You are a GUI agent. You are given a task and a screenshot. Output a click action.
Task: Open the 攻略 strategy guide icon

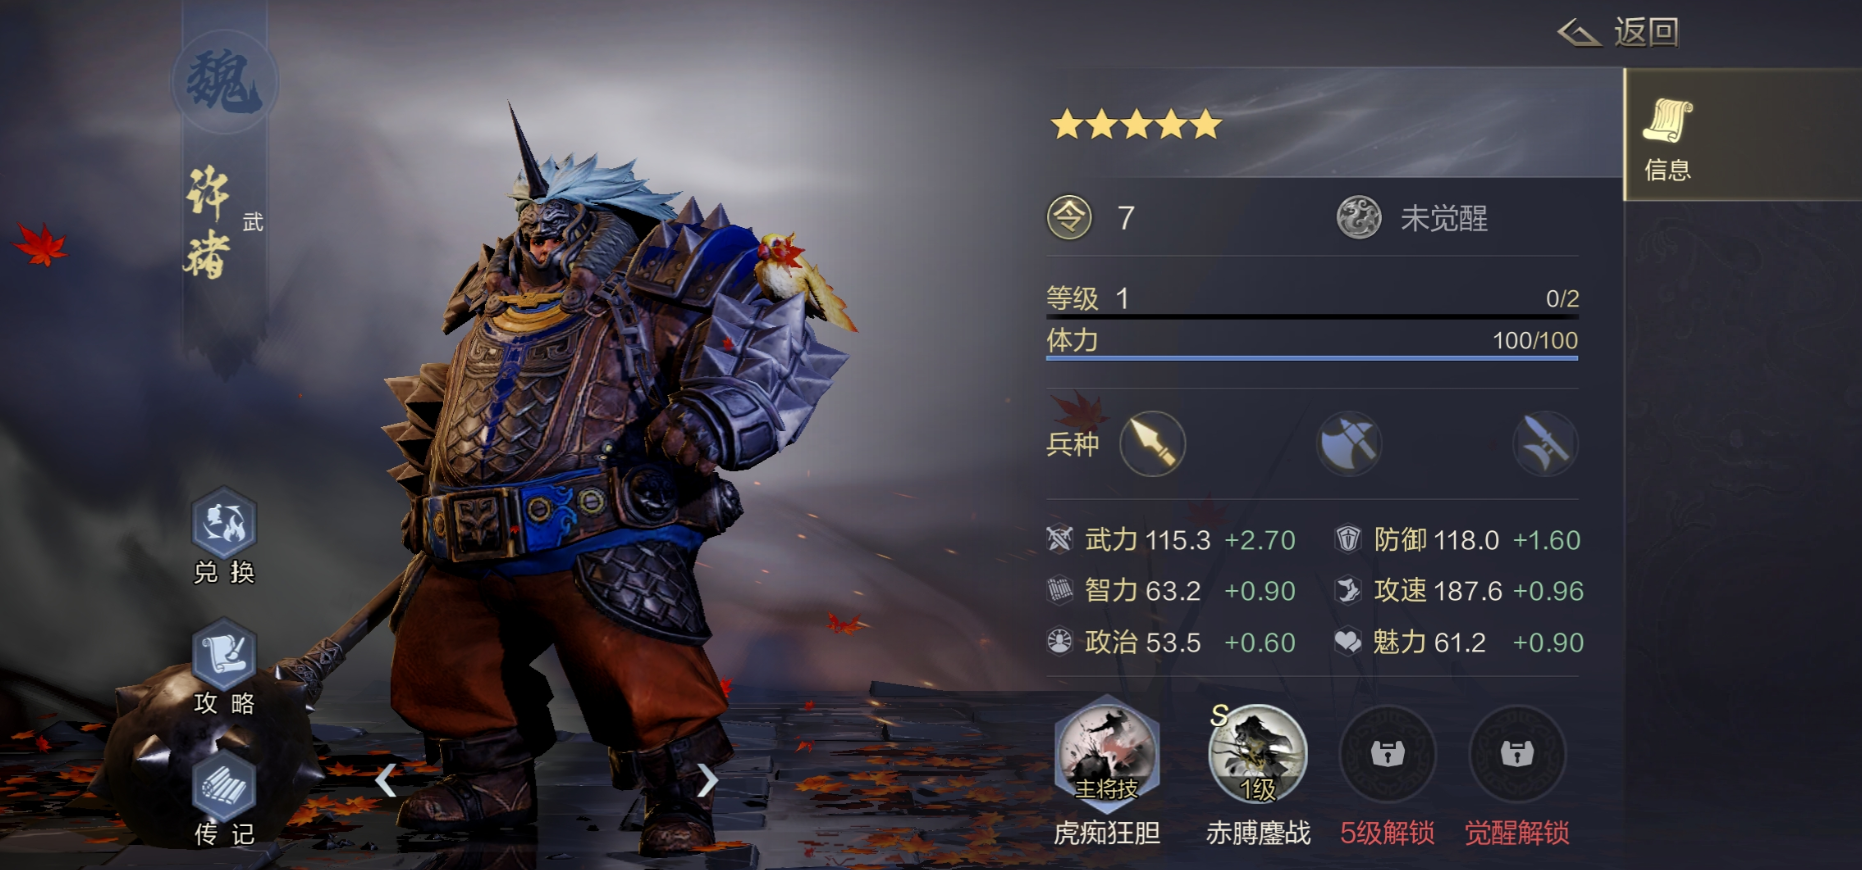click(x=224, y=667)
